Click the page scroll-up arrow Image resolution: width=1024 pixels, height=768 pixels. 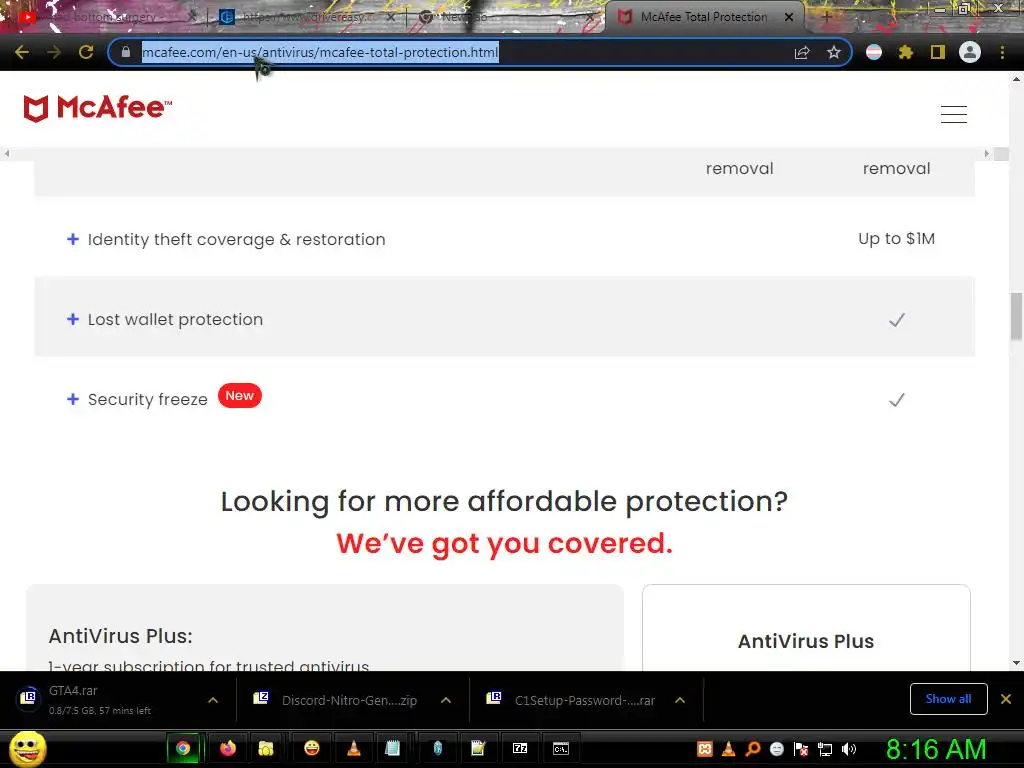pyautogui.click(x=1016, y=79)
